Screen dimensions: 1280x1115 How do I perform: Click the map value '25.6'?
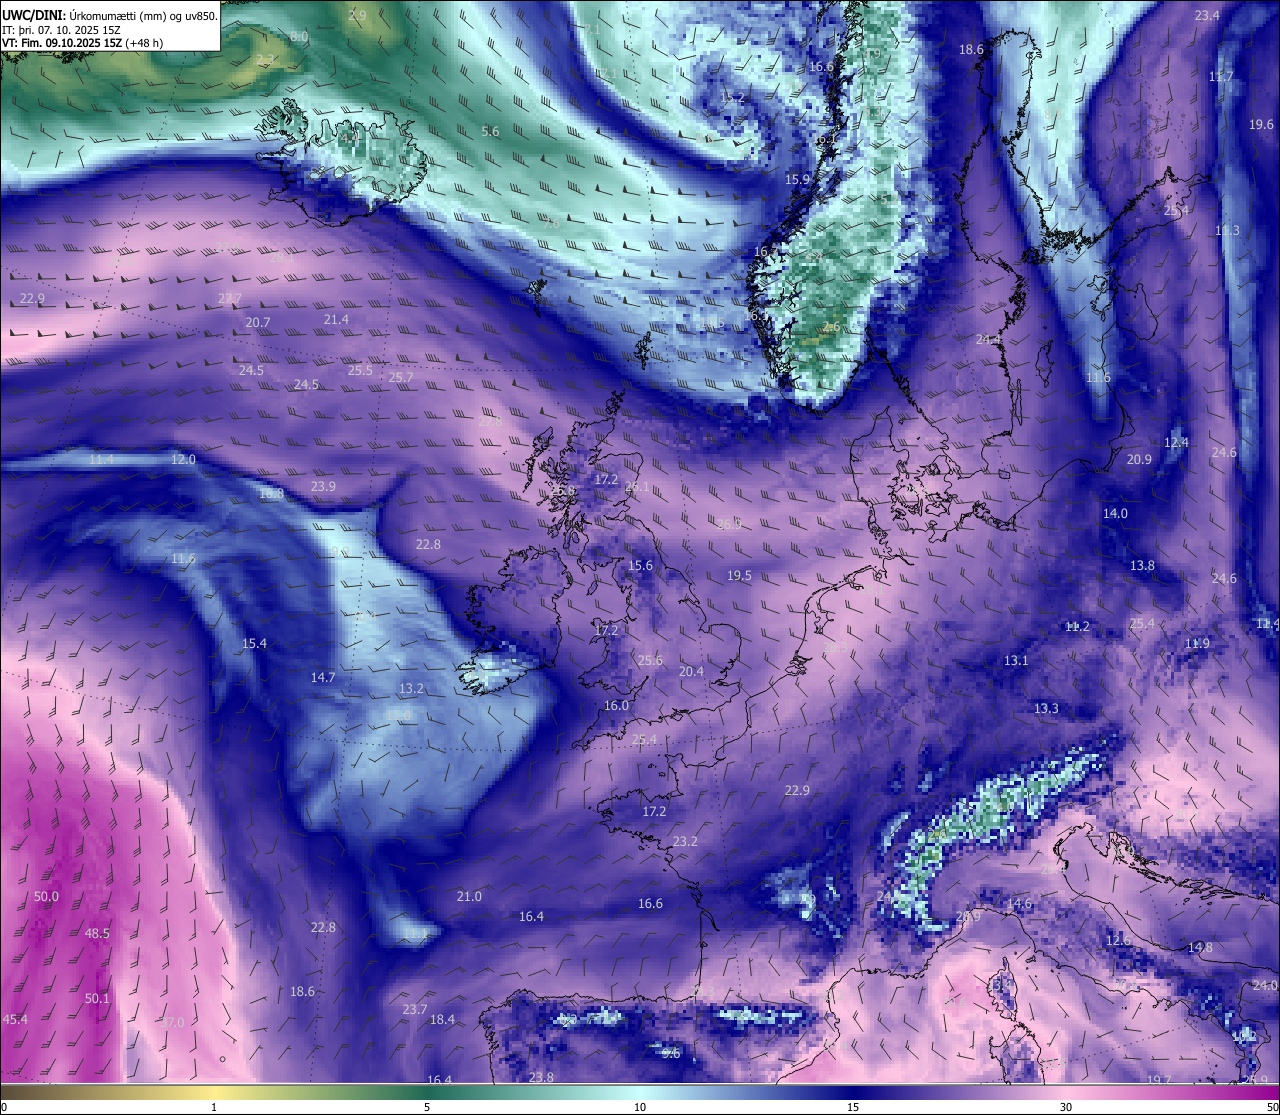[650, 661]
